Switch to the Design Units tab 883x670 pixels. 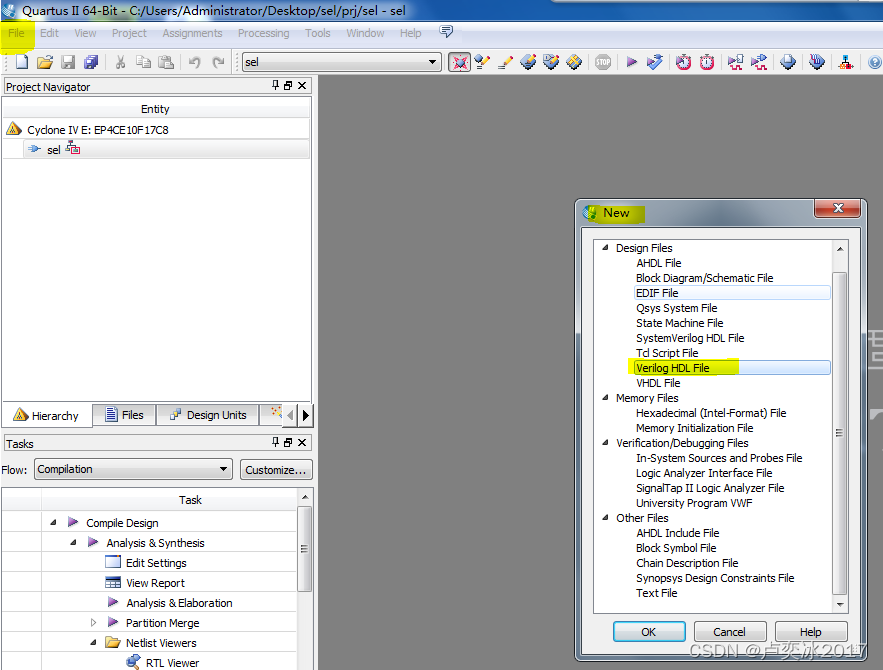pos(208,415)
